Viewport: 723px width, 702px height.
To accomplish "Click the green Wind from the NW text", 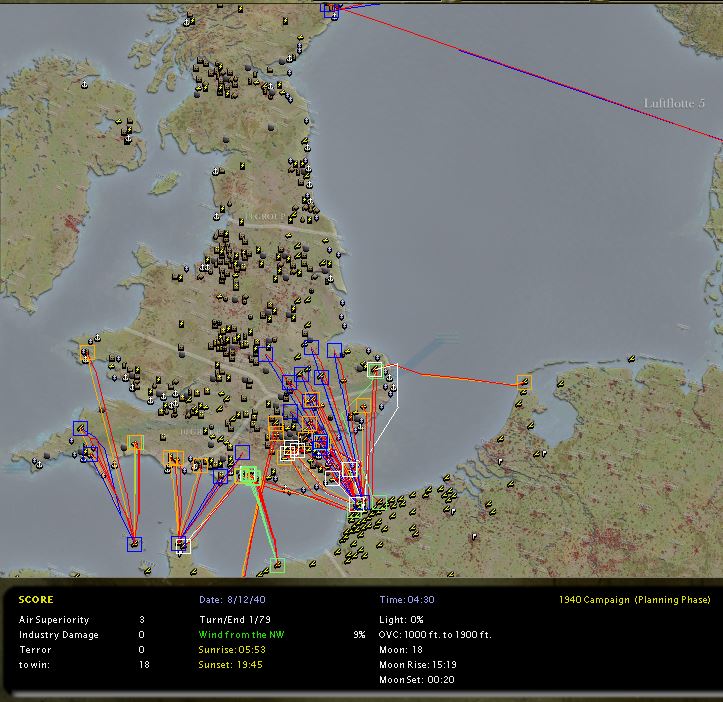I will [x=242, y=635].
